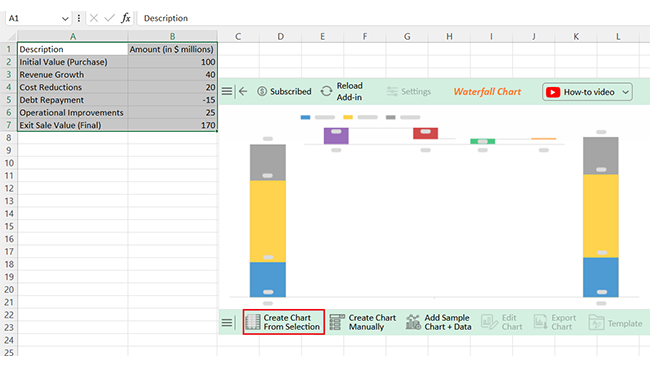
Task: Select row 1 header
Action: point(9,49)
